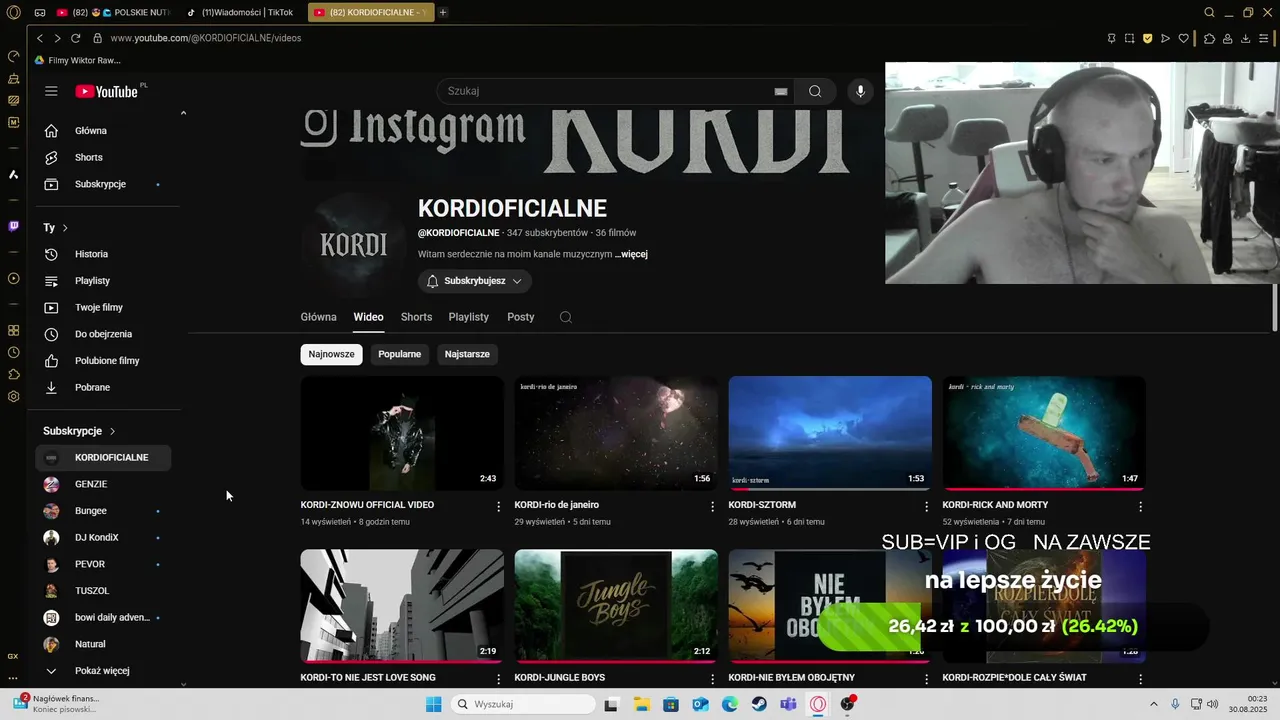
Task: Add page to bookmarks with heart icon
Action: [x=1184, y=38]
